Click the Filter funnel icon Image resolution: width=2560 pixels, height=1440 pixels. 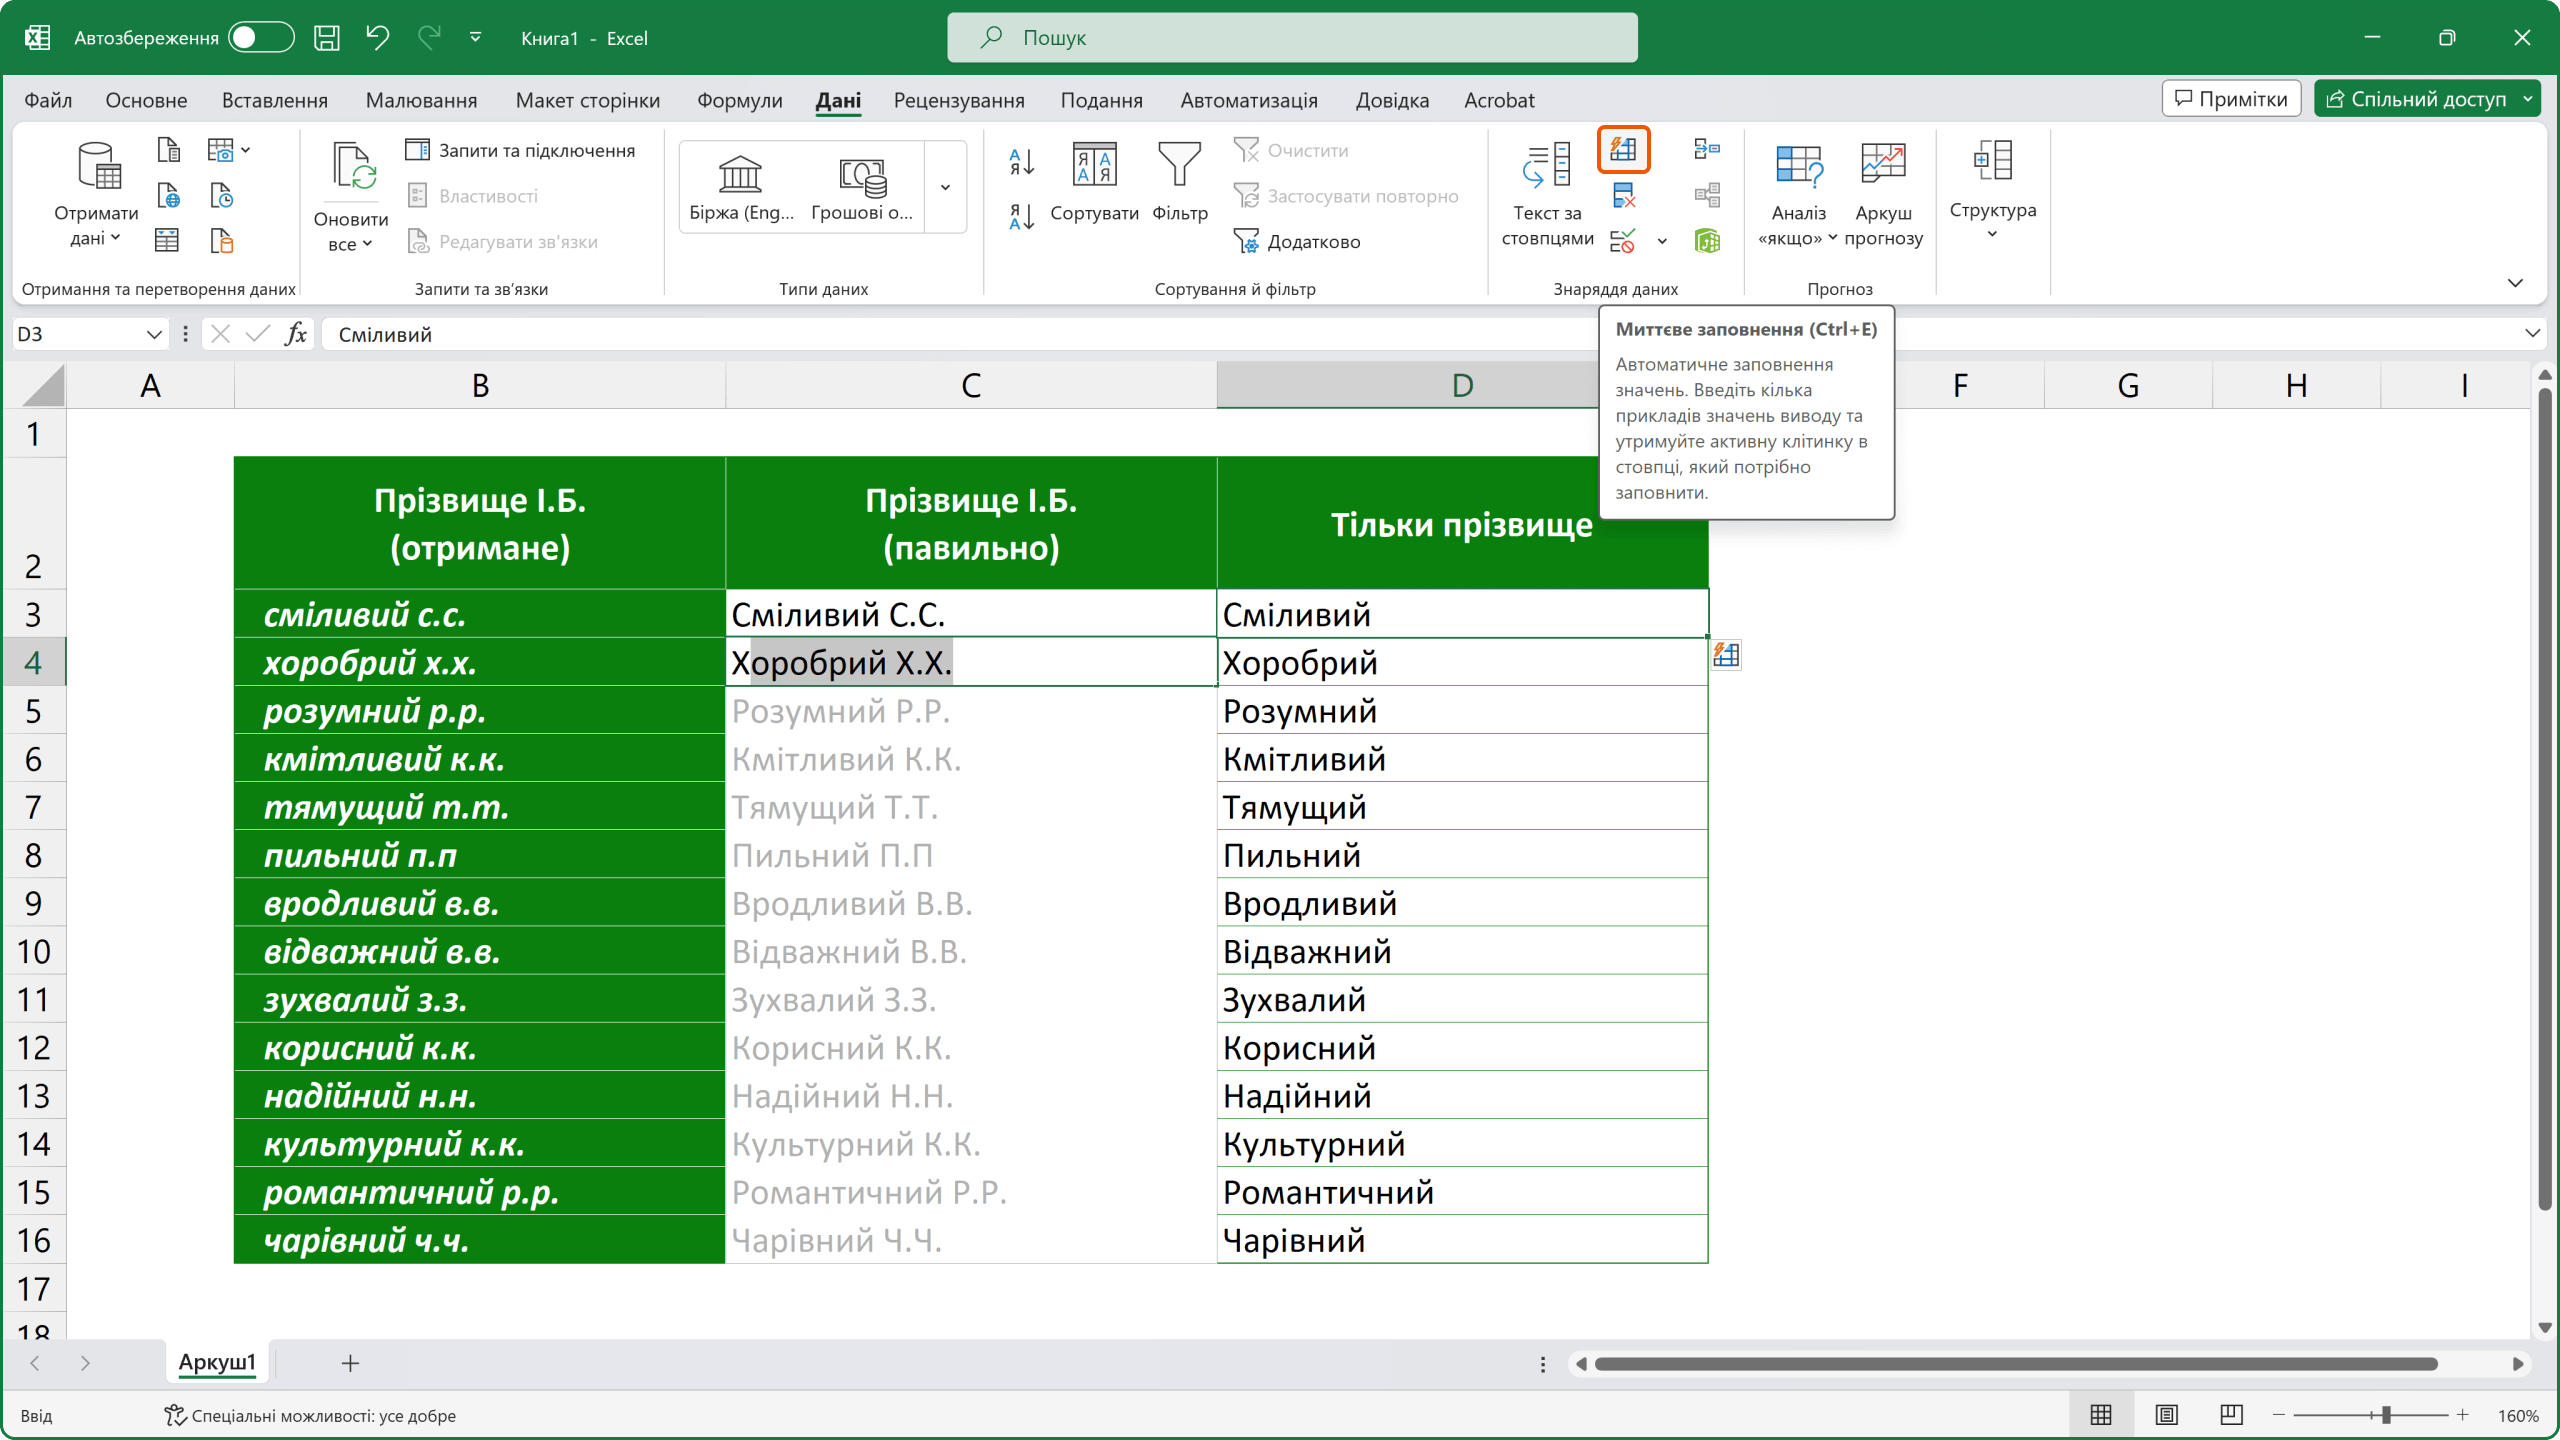[x=1179, y=165]
